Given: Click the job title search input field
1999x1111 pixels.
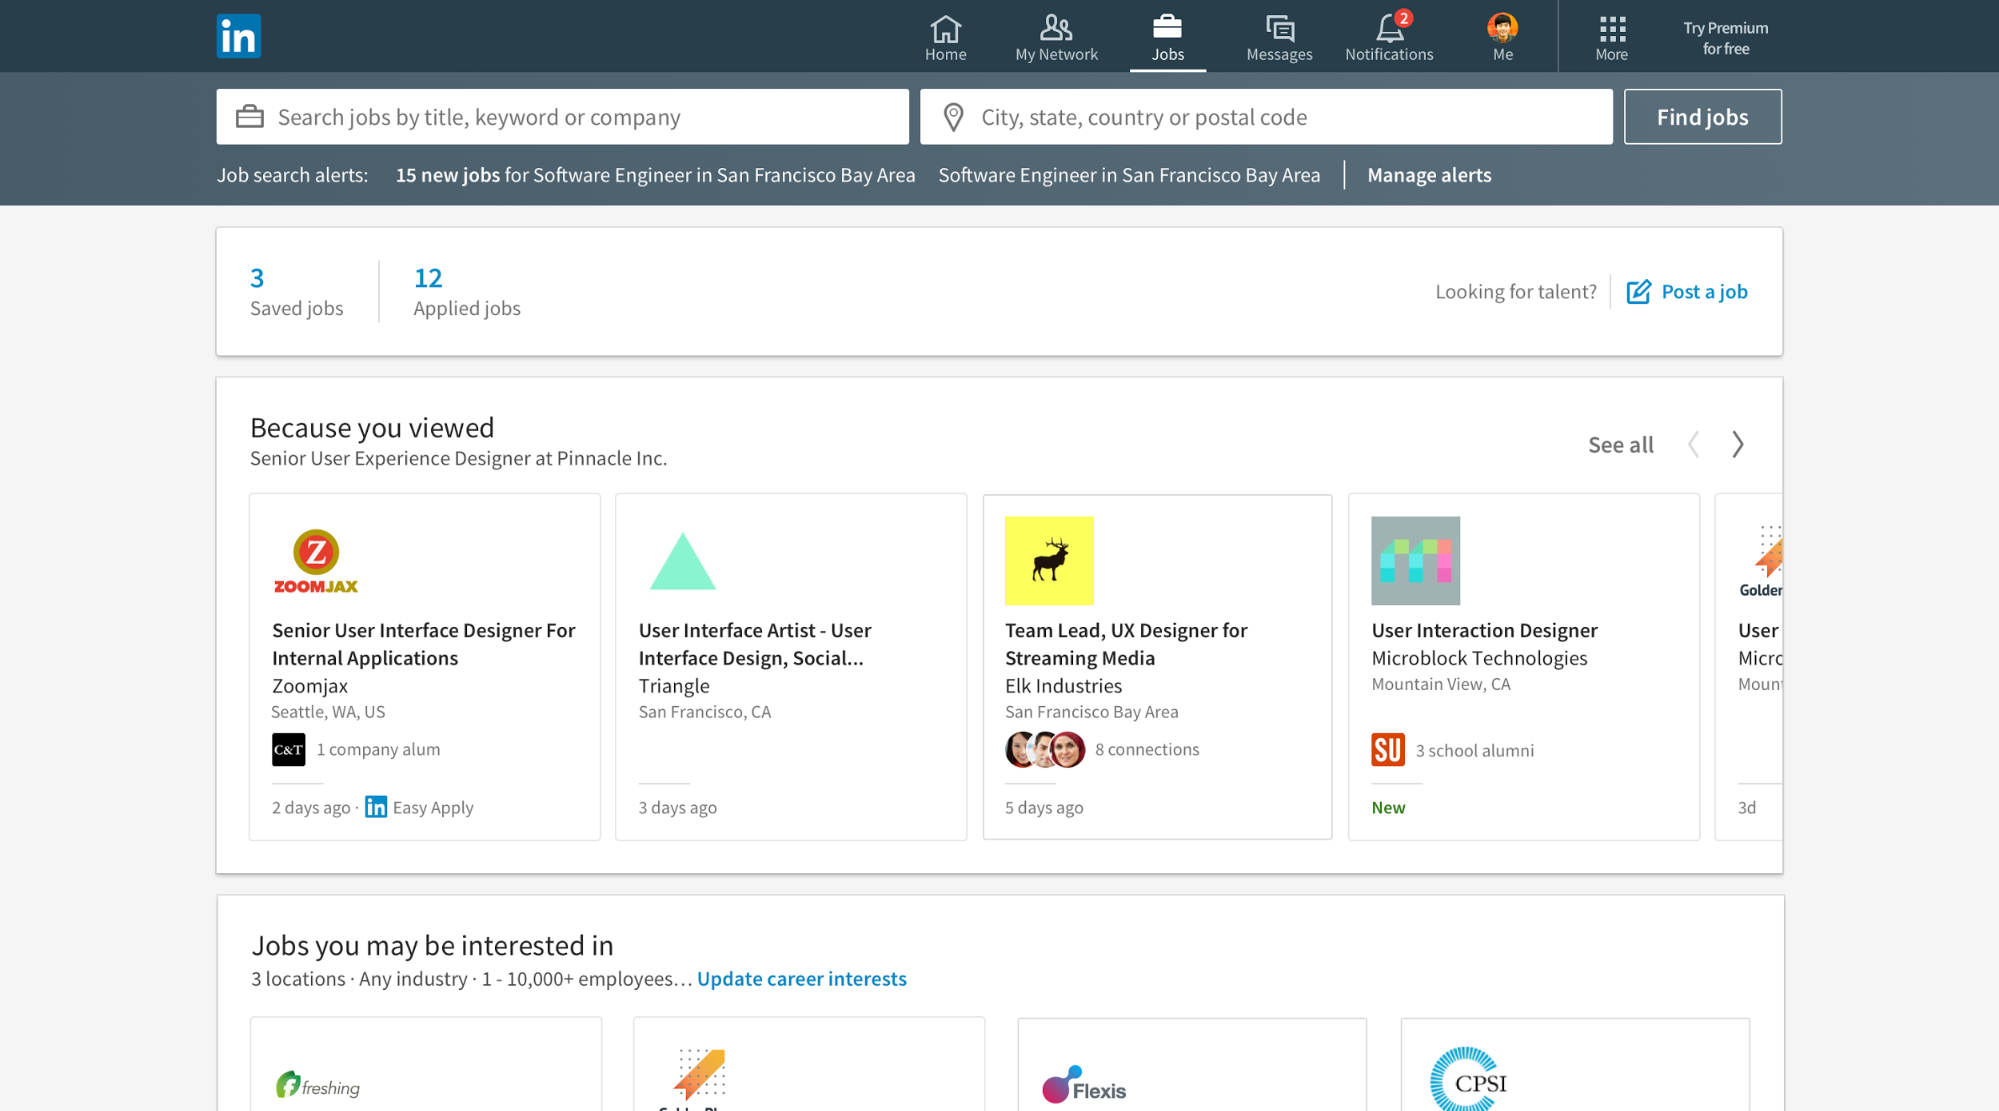Looking at the screenshot, I should pyautogui.click(x=560, y=117).
